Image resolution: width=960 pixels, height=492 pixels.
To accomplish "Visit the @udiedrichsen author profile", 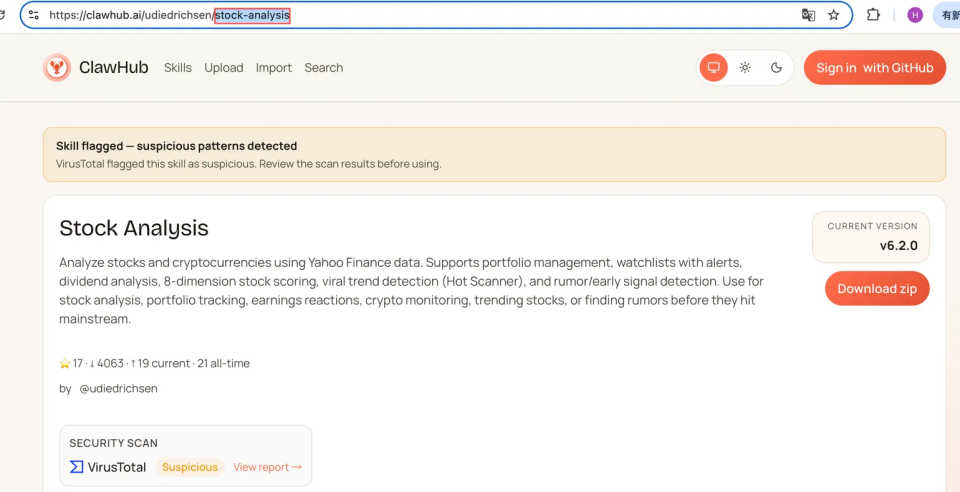I will tap(118, 388).
